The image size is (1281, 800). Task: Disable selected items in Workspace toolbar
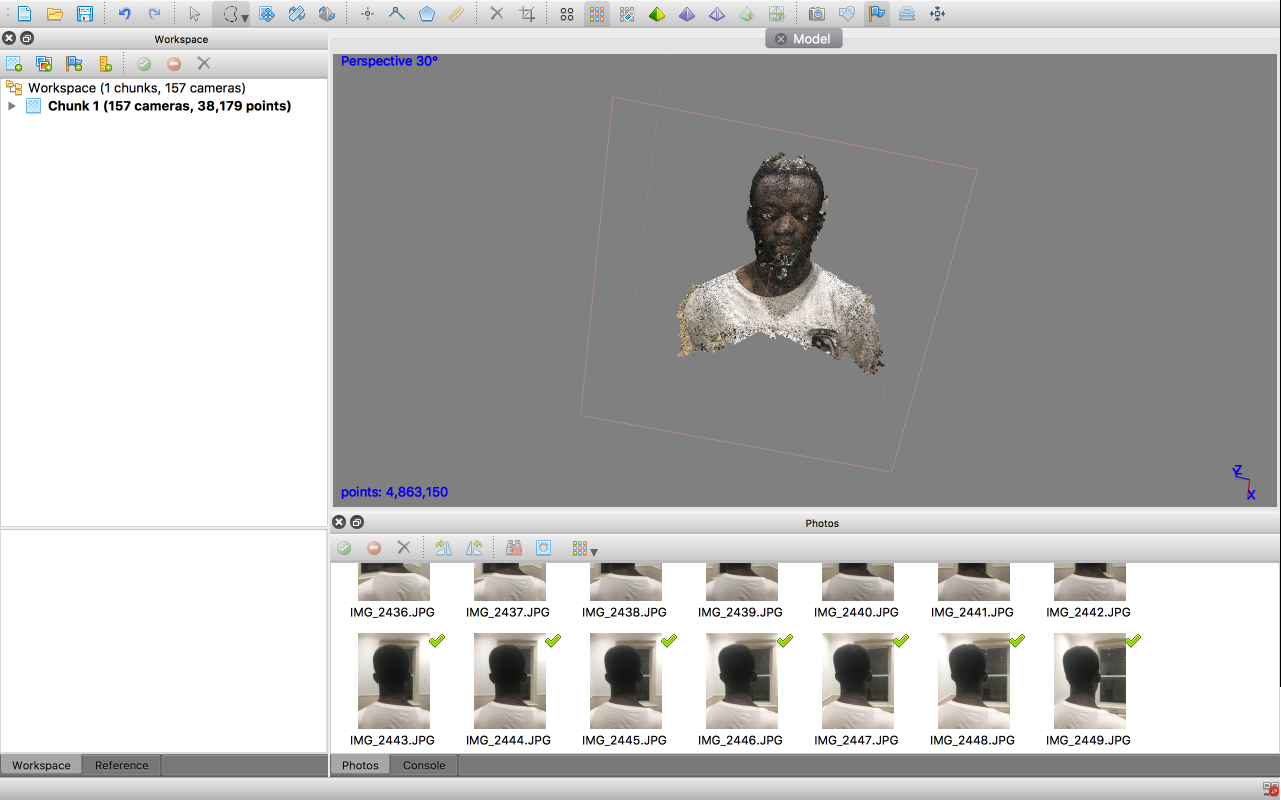click(174, 64)
